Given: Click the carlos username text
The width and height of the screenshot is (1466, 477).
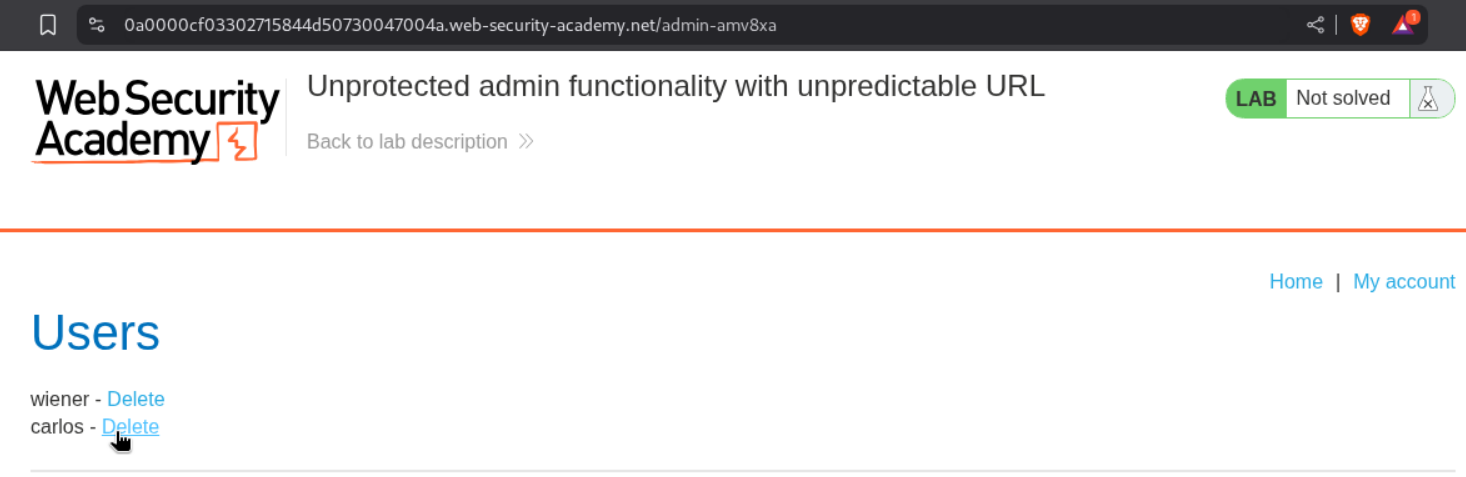Looking at the screenshot, I should point(57,427).
